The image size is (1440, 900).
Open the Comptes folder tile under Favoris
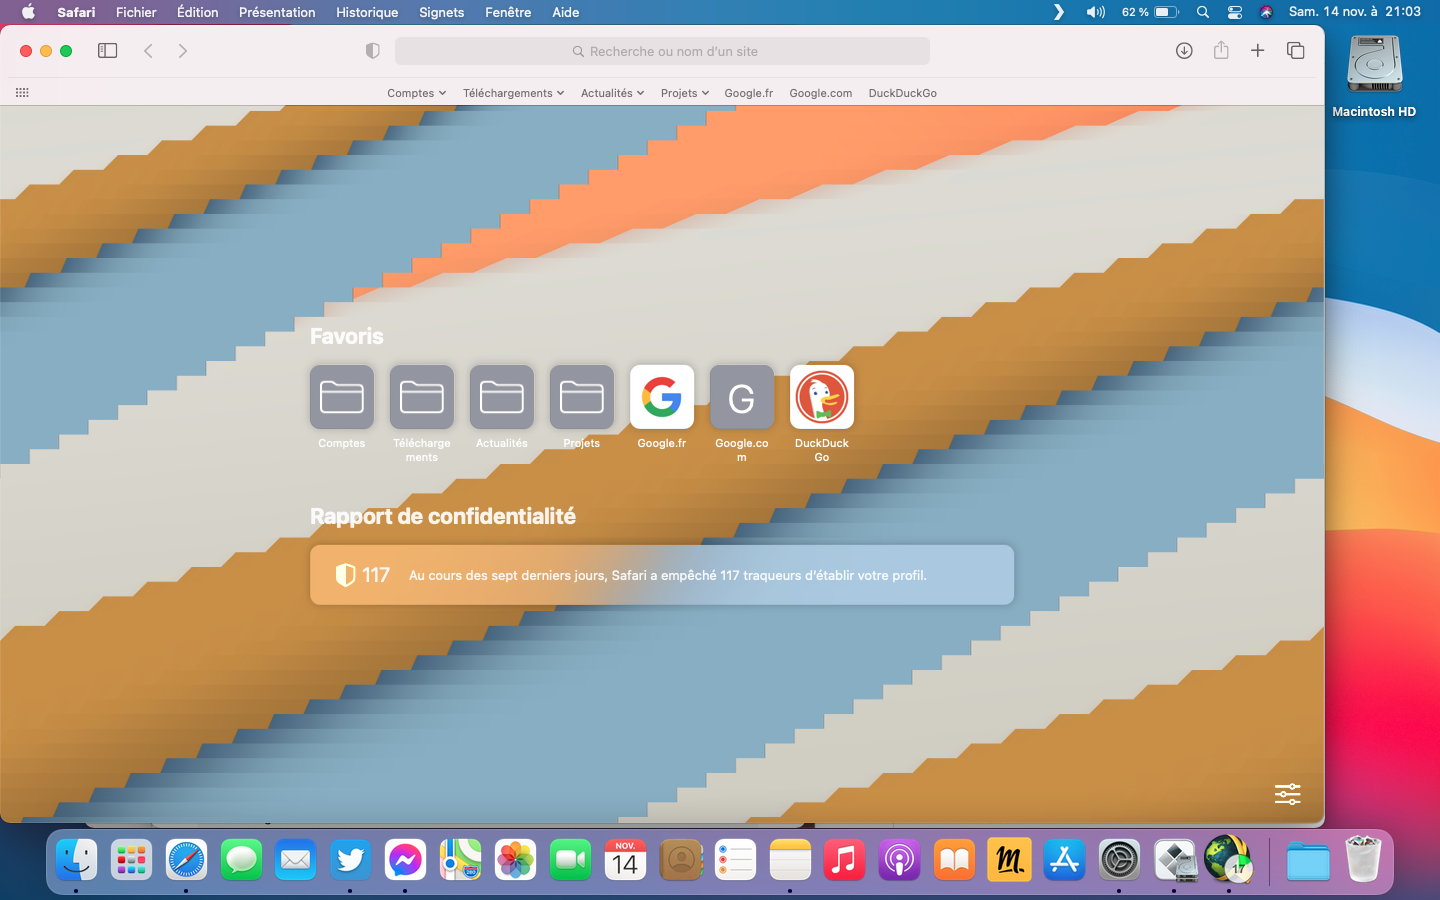pos(342,397)
